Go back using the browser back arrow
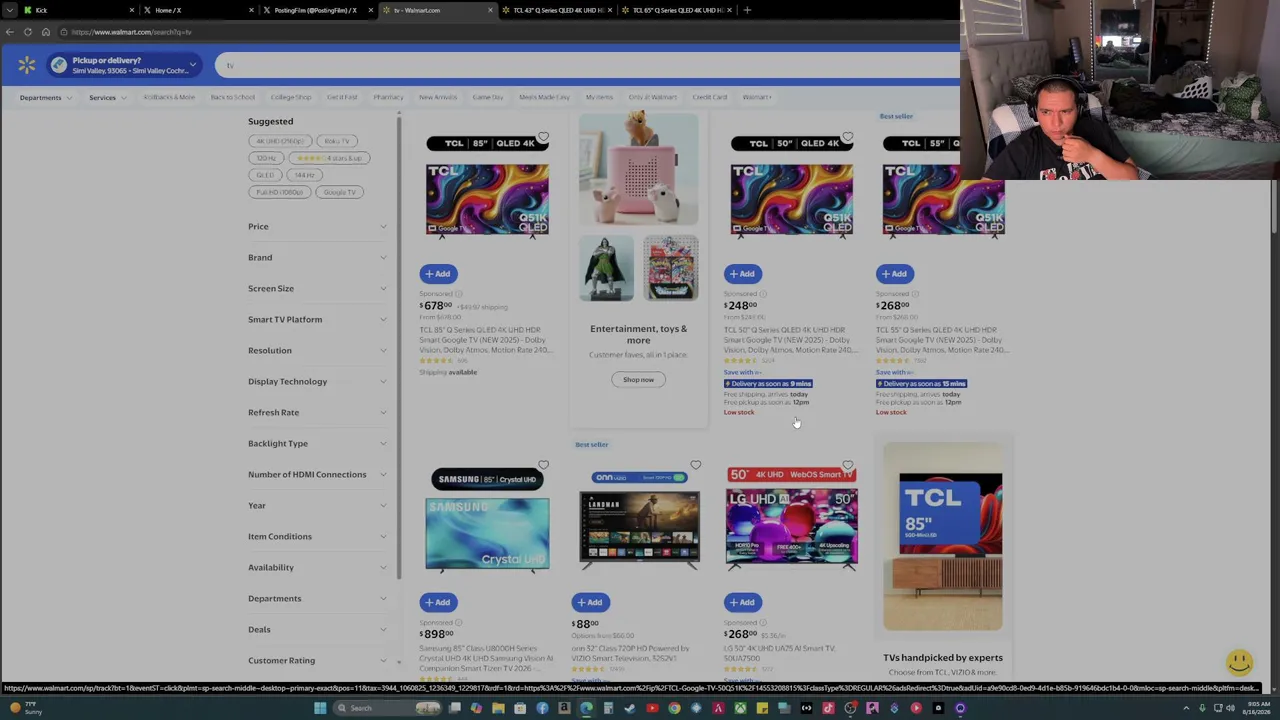This screenshot has height=720, width=1280. pyautogui.click(x=10, y=32)
